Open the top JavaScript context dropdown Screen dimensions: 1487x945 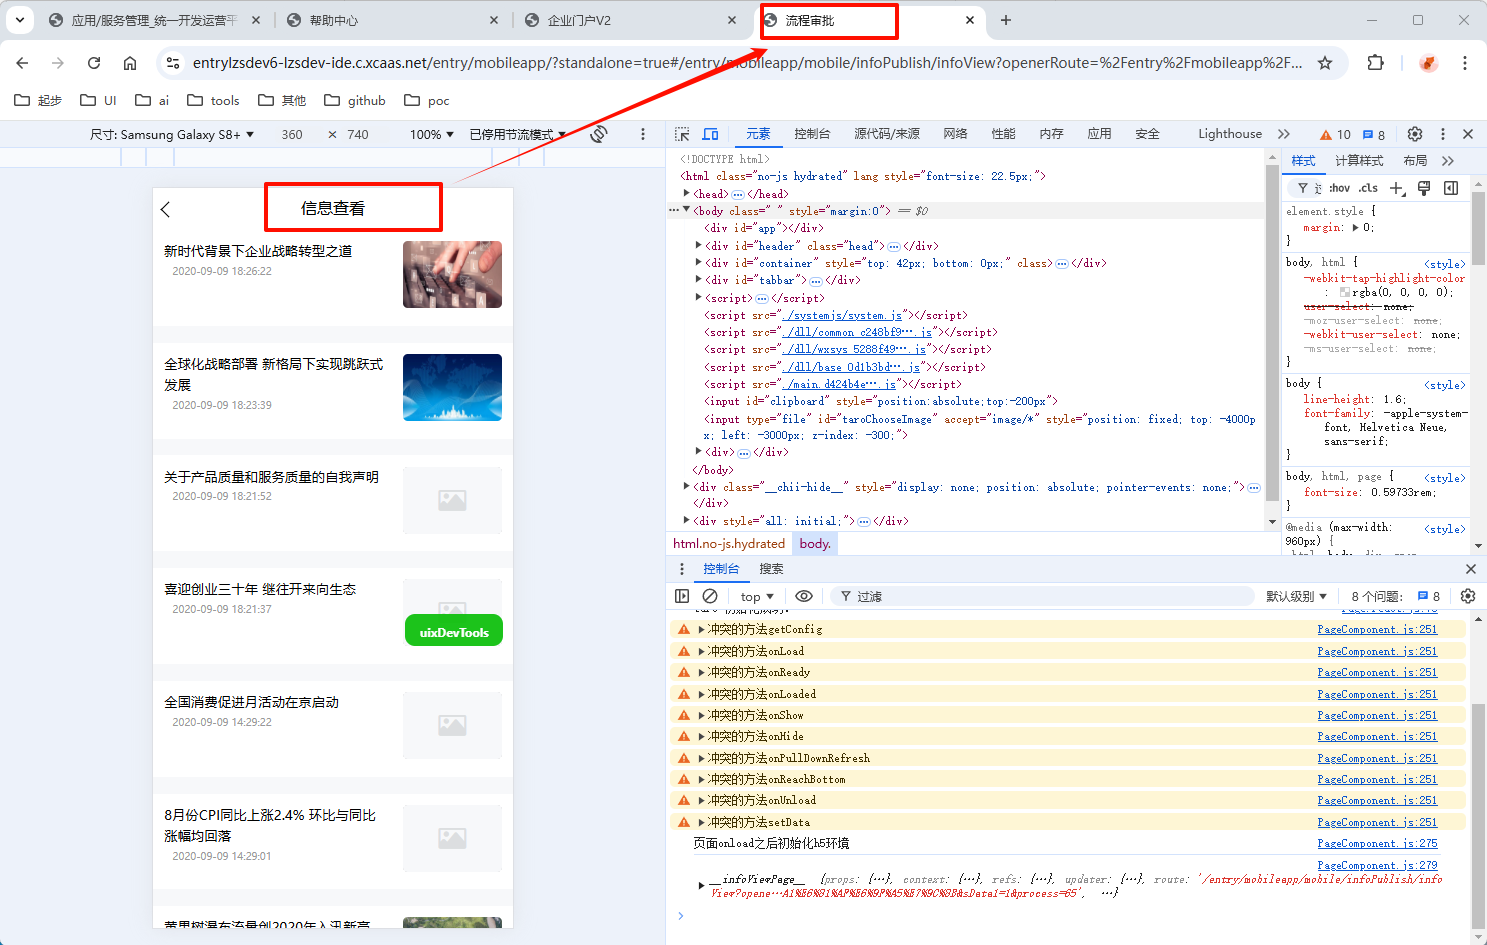coord(757,596)
